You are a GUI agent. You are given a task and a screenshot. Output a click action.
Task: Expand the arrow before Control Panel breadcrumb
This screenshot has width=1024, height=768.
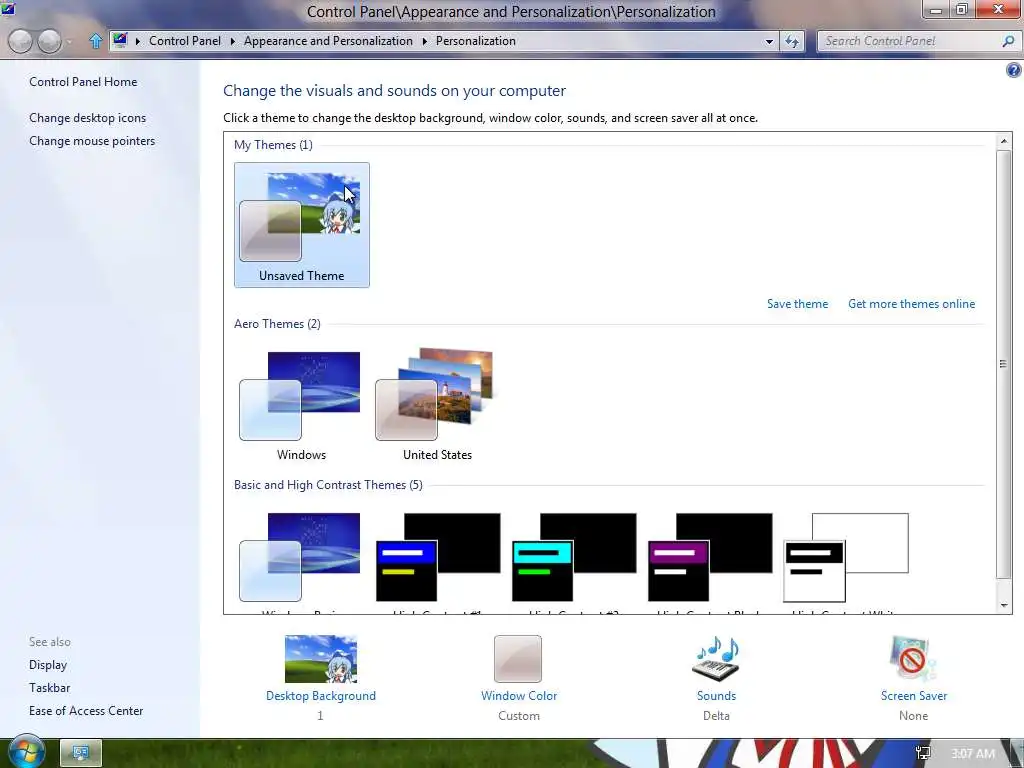point(137,41)
